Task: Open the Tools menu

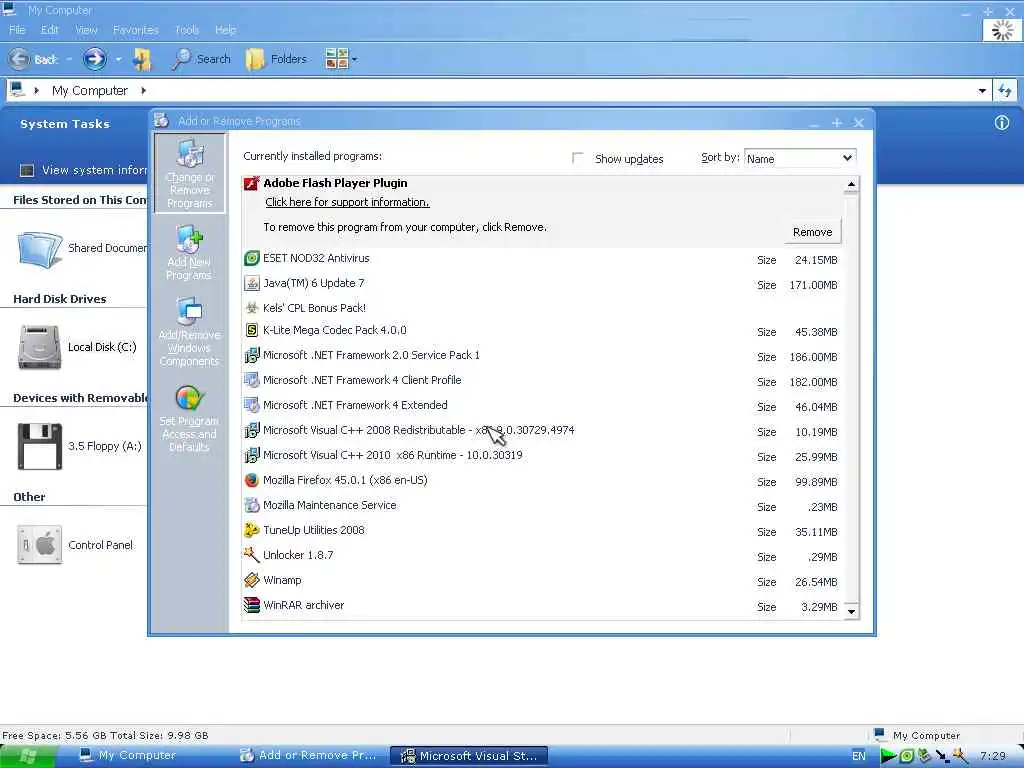Action: click(x=187, y=30)
